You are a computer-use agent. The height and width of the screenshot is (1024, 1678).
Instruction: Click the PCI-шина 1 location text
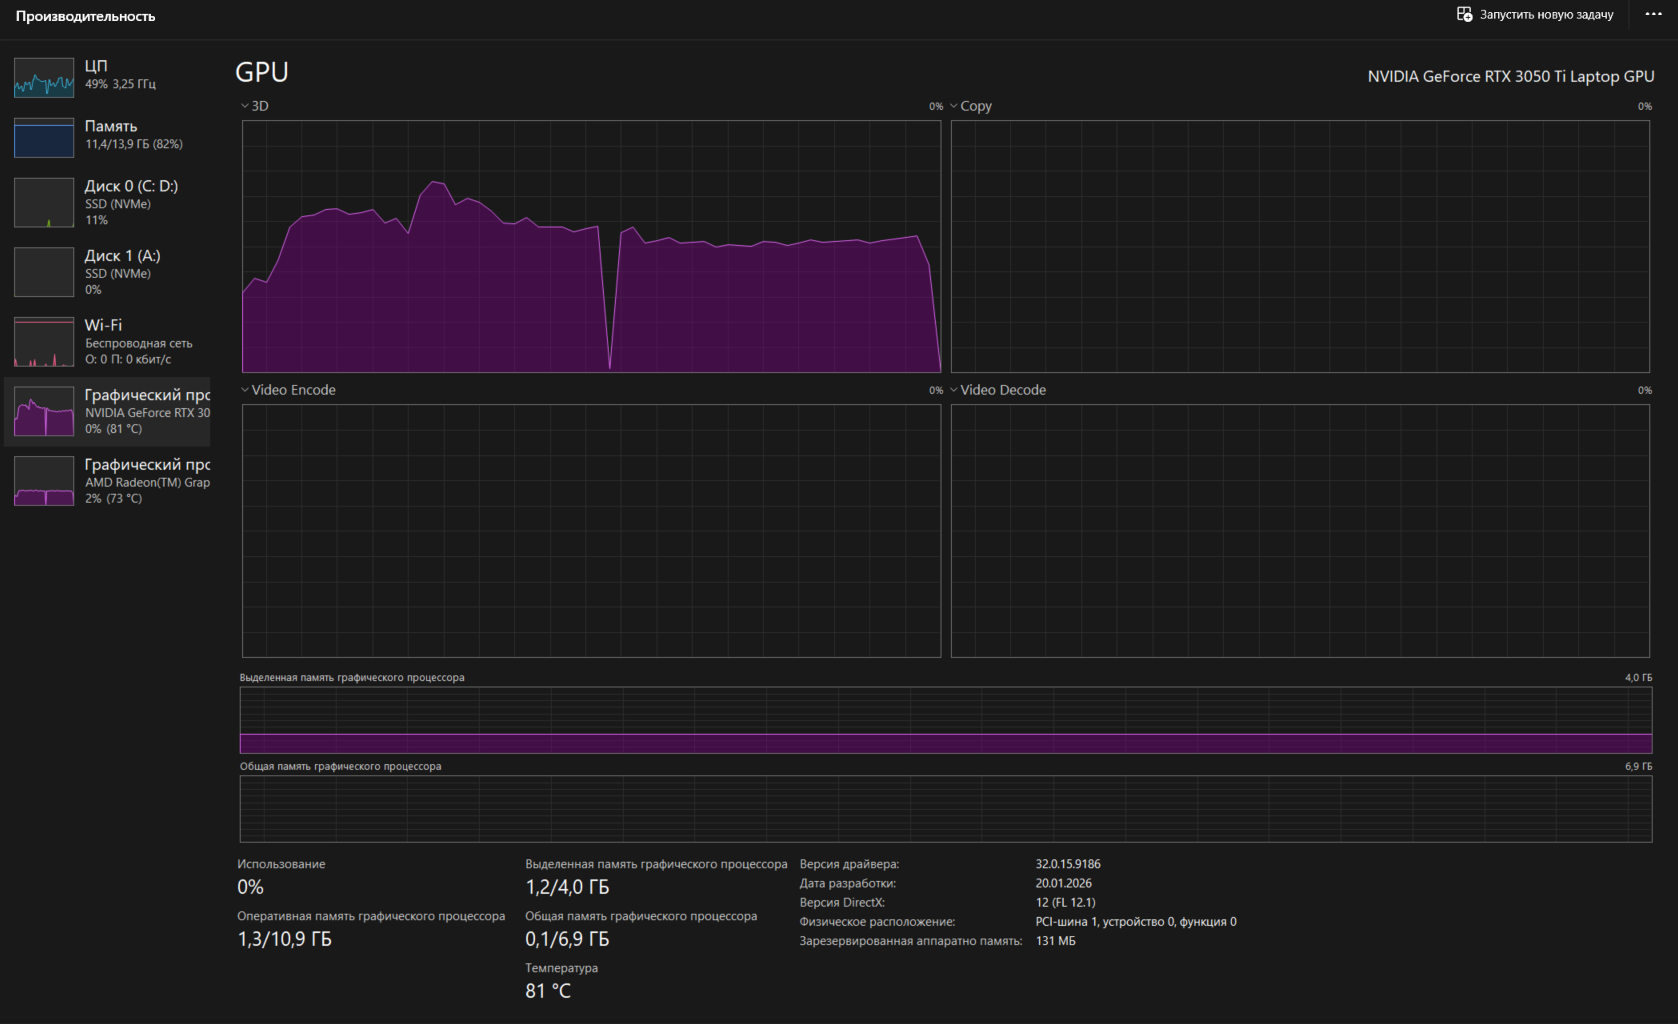[x=1136, y=922]
